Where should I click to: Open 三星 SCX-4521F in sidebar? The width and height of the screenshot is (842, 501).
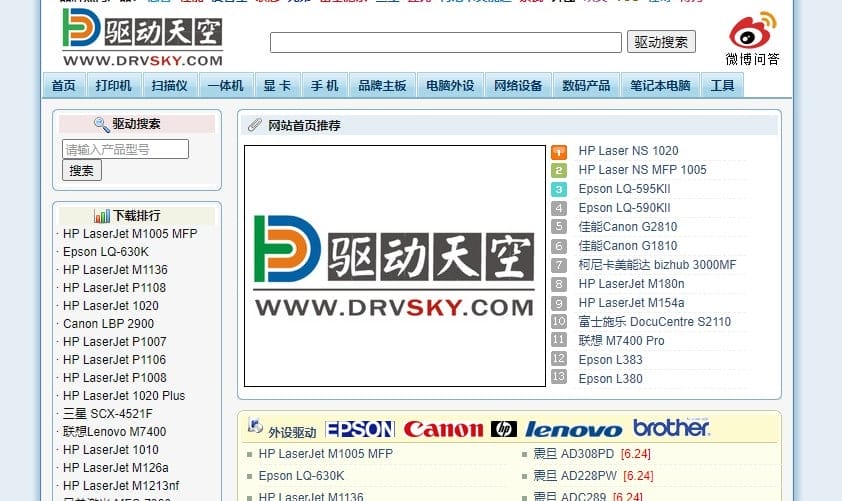107,413
